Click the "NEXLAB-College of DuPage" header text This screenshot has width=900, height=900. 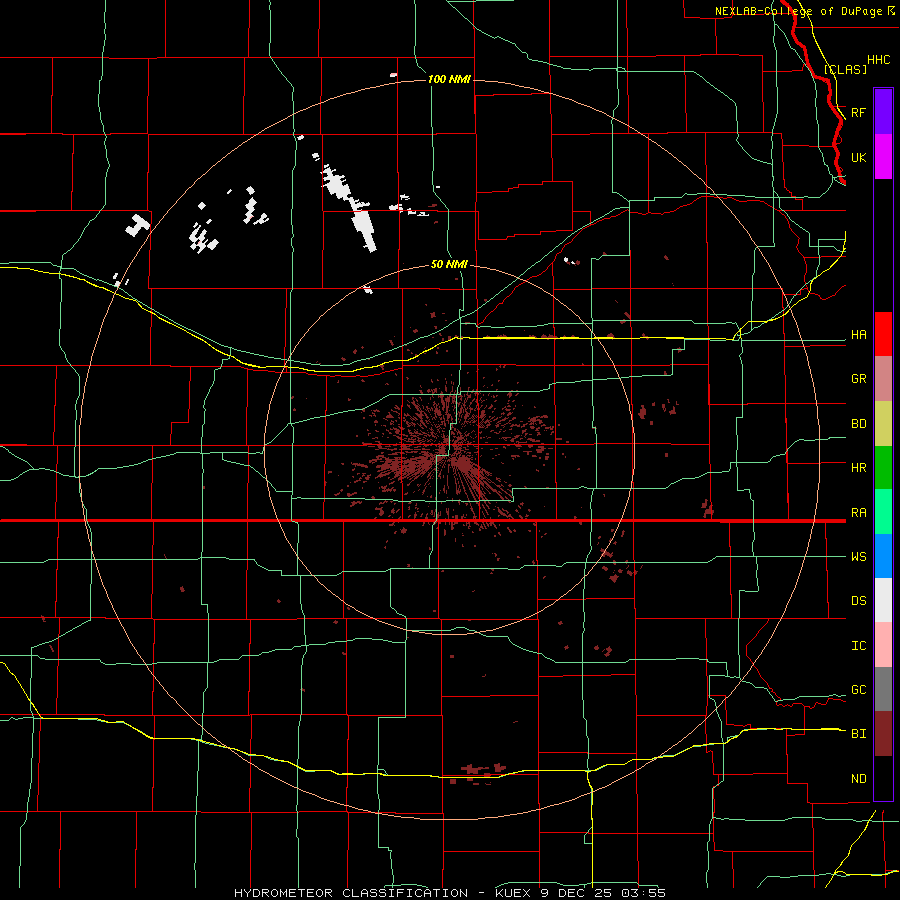798,11
